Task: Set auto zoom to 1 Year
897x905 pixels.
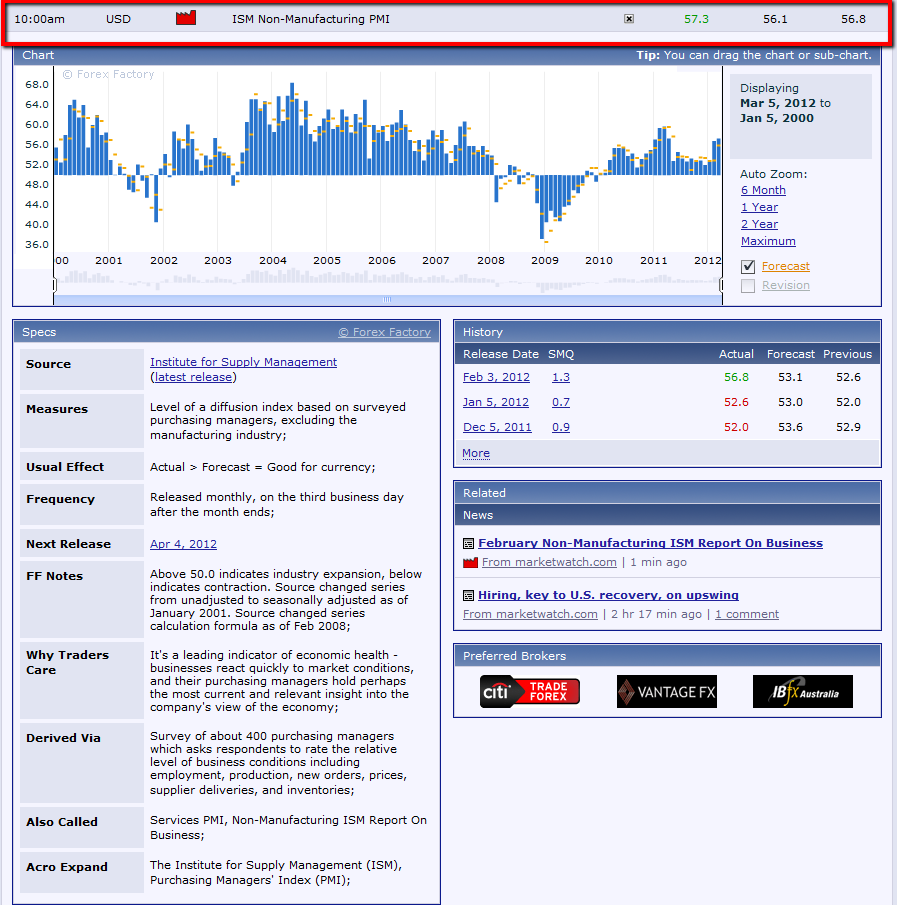Action: (760, 207)
